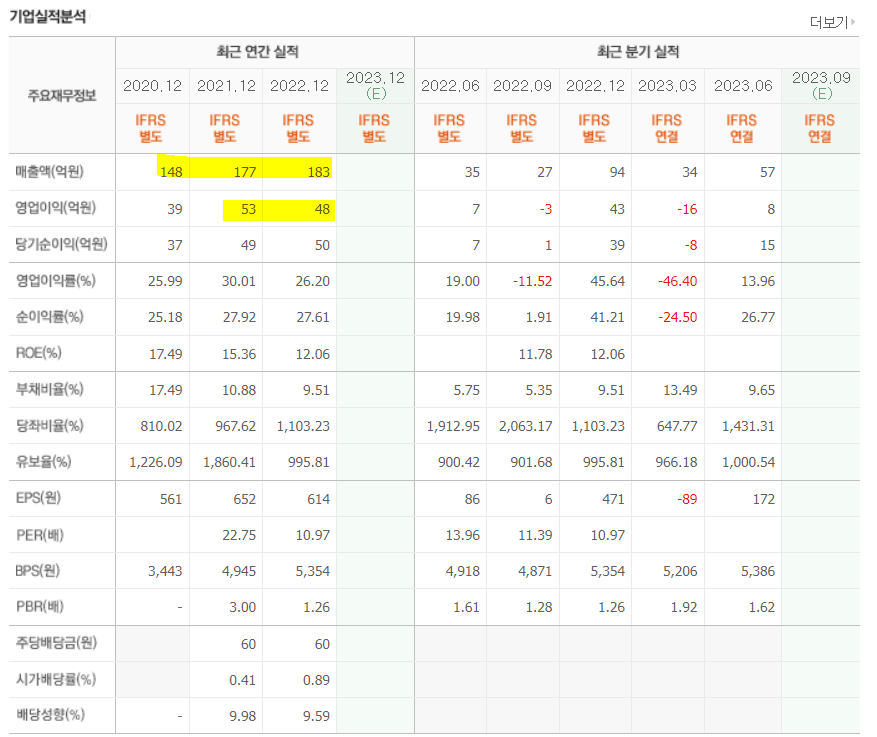Click the 최근 연간 실적 header
Screen dimensions: 877x737
258,52
